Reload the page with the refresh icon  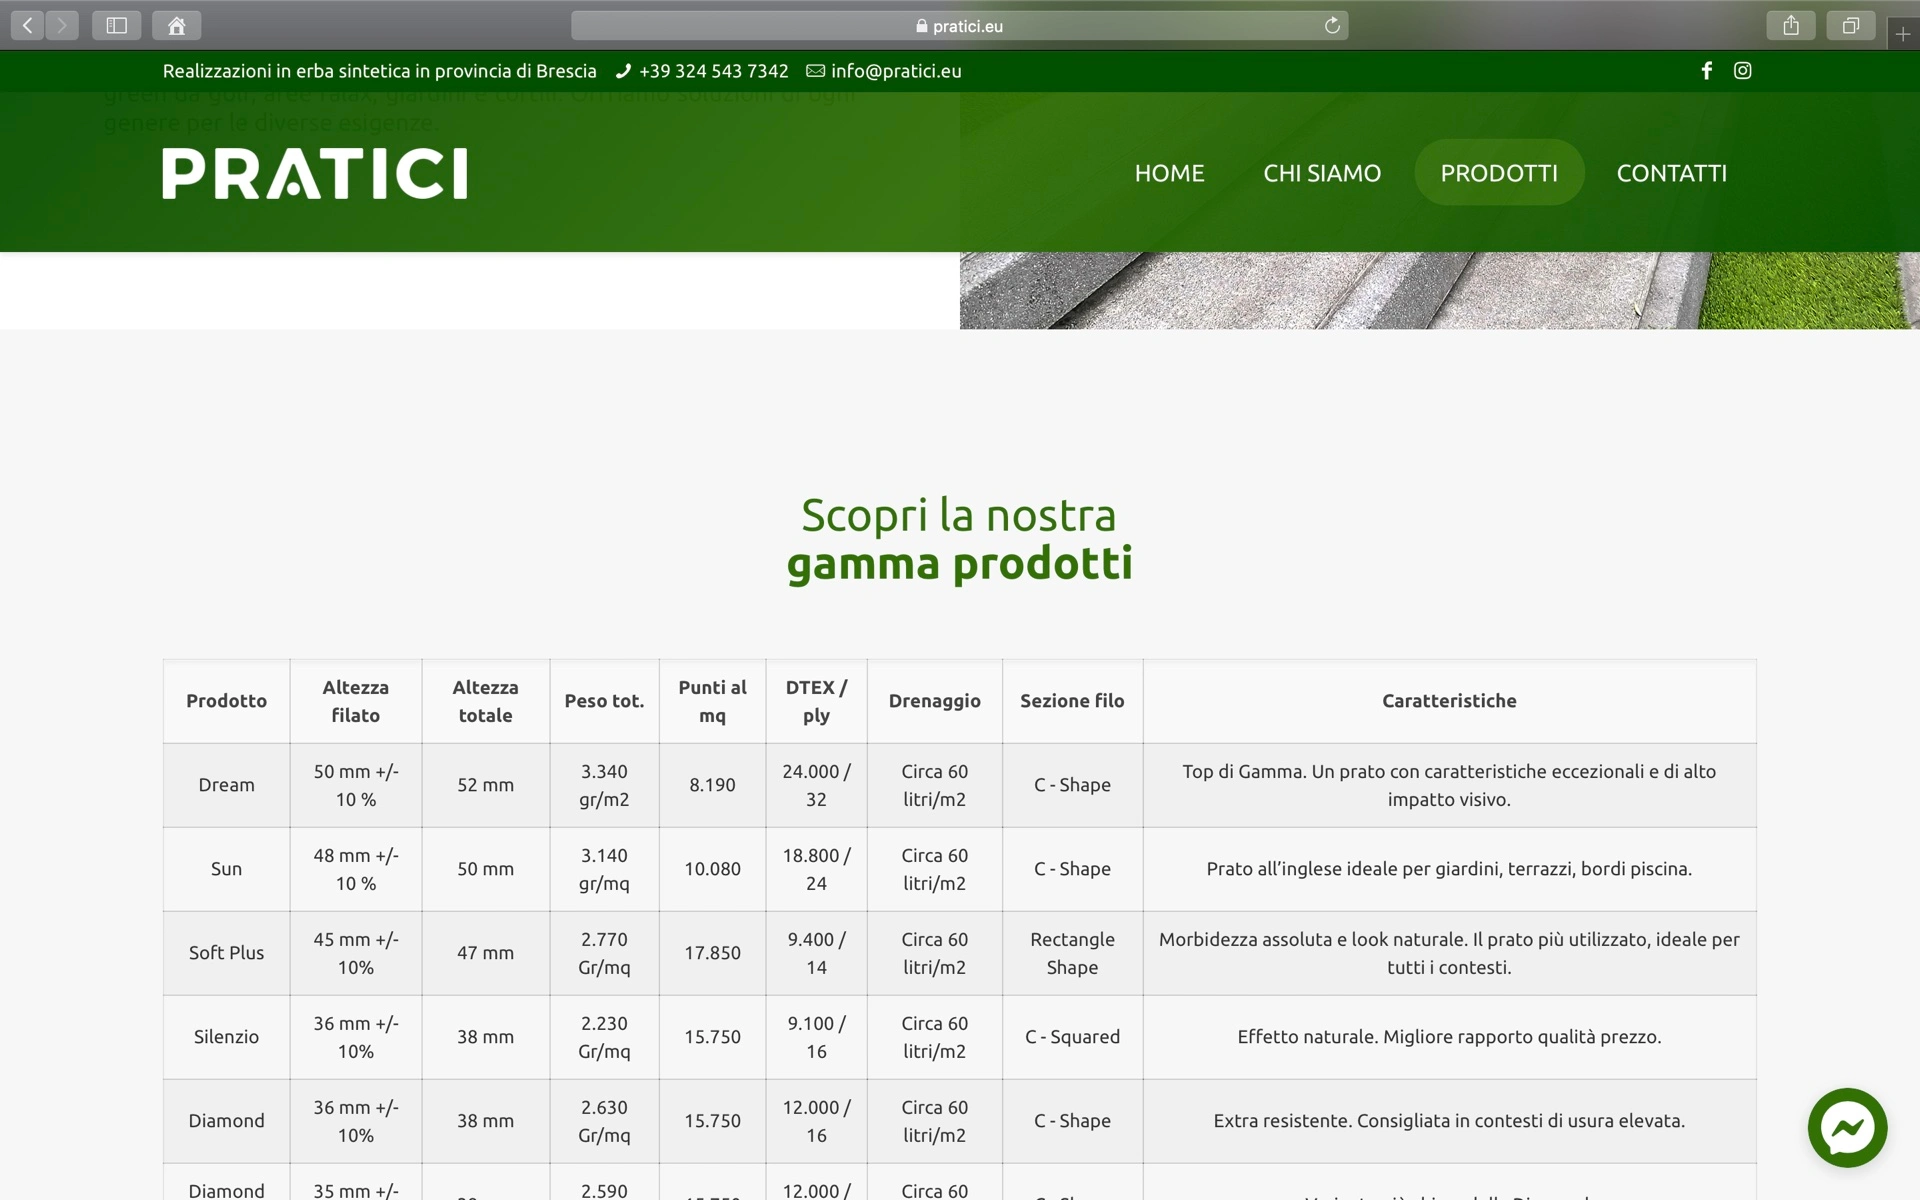(x=1332, y=26)
